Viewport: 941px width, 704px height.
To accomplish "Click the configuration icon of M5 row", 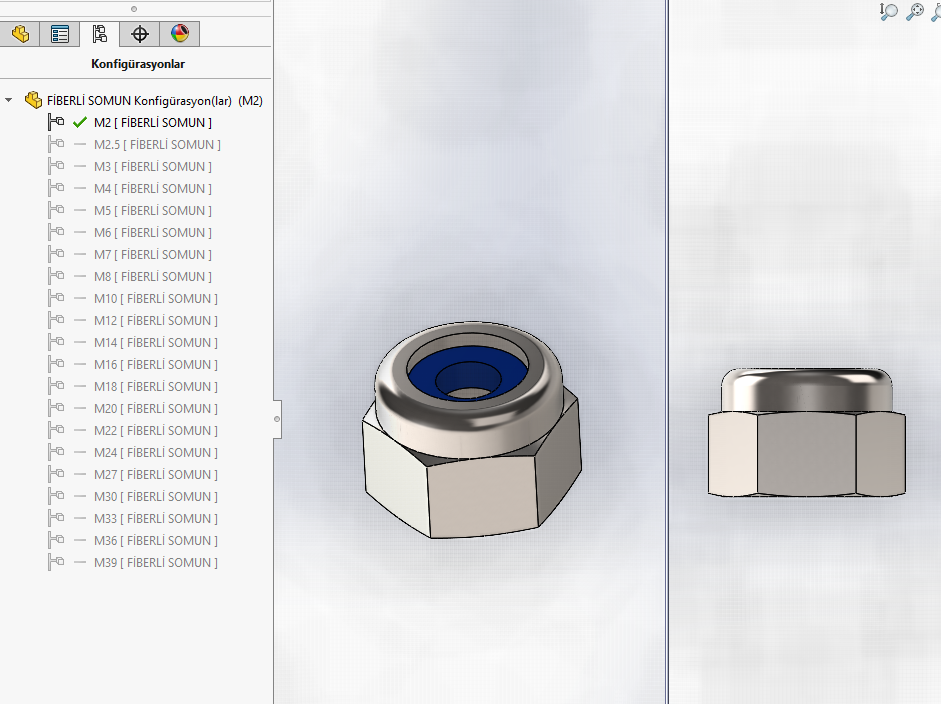I will coord(56,210).
